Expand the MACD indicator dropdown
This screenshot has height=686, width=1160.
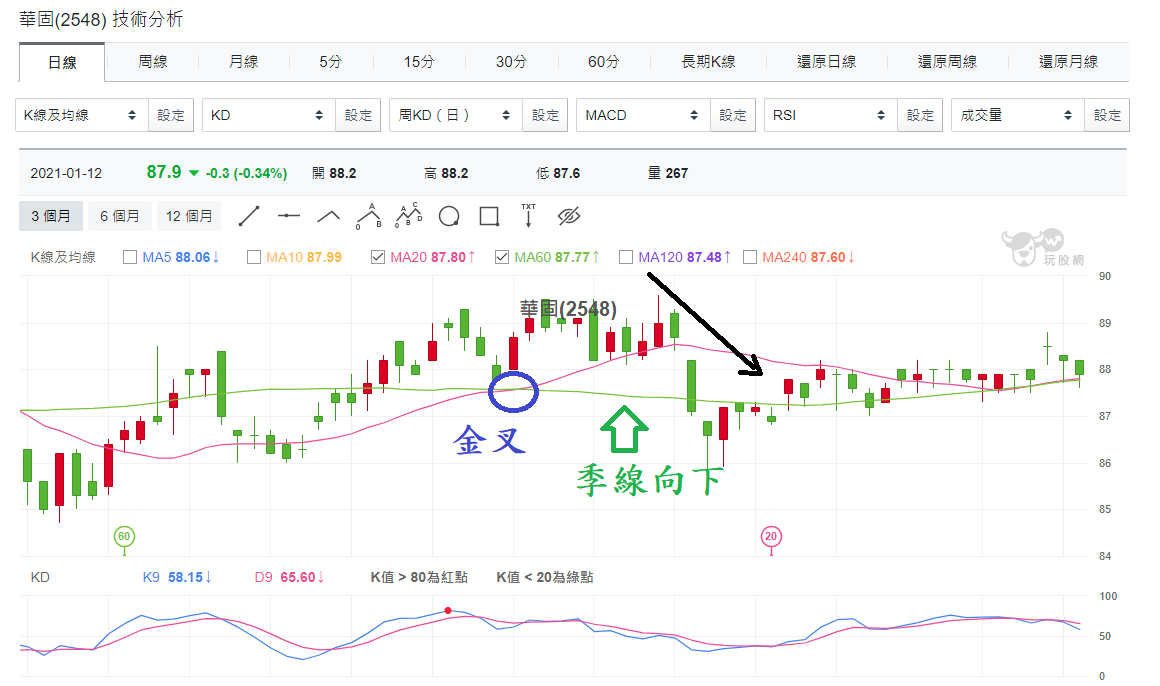click(643, 115)
